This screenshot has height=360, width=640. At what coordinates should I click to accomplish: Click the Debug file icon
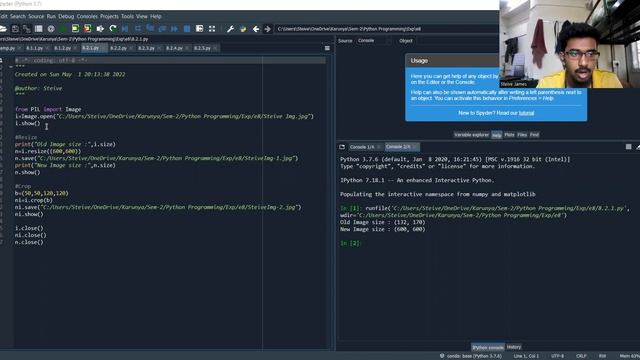[x=125, y=29]
